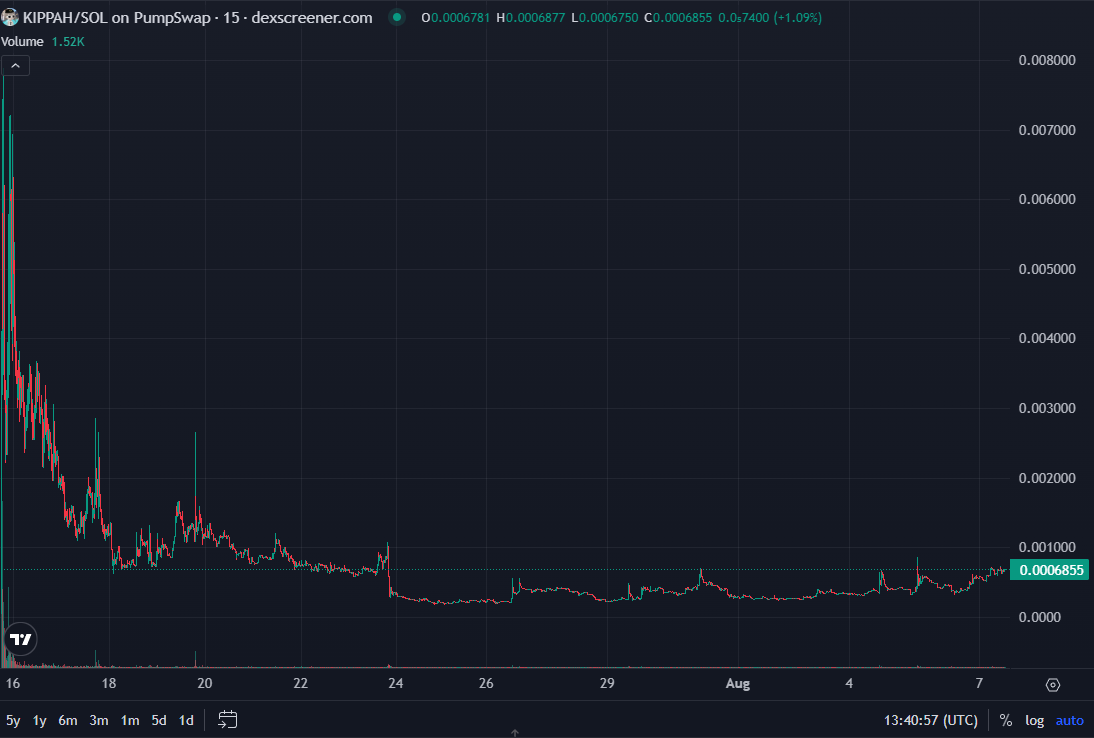Click the KIPPAH token logo icon
The image size is (1094, 738).
11,18
